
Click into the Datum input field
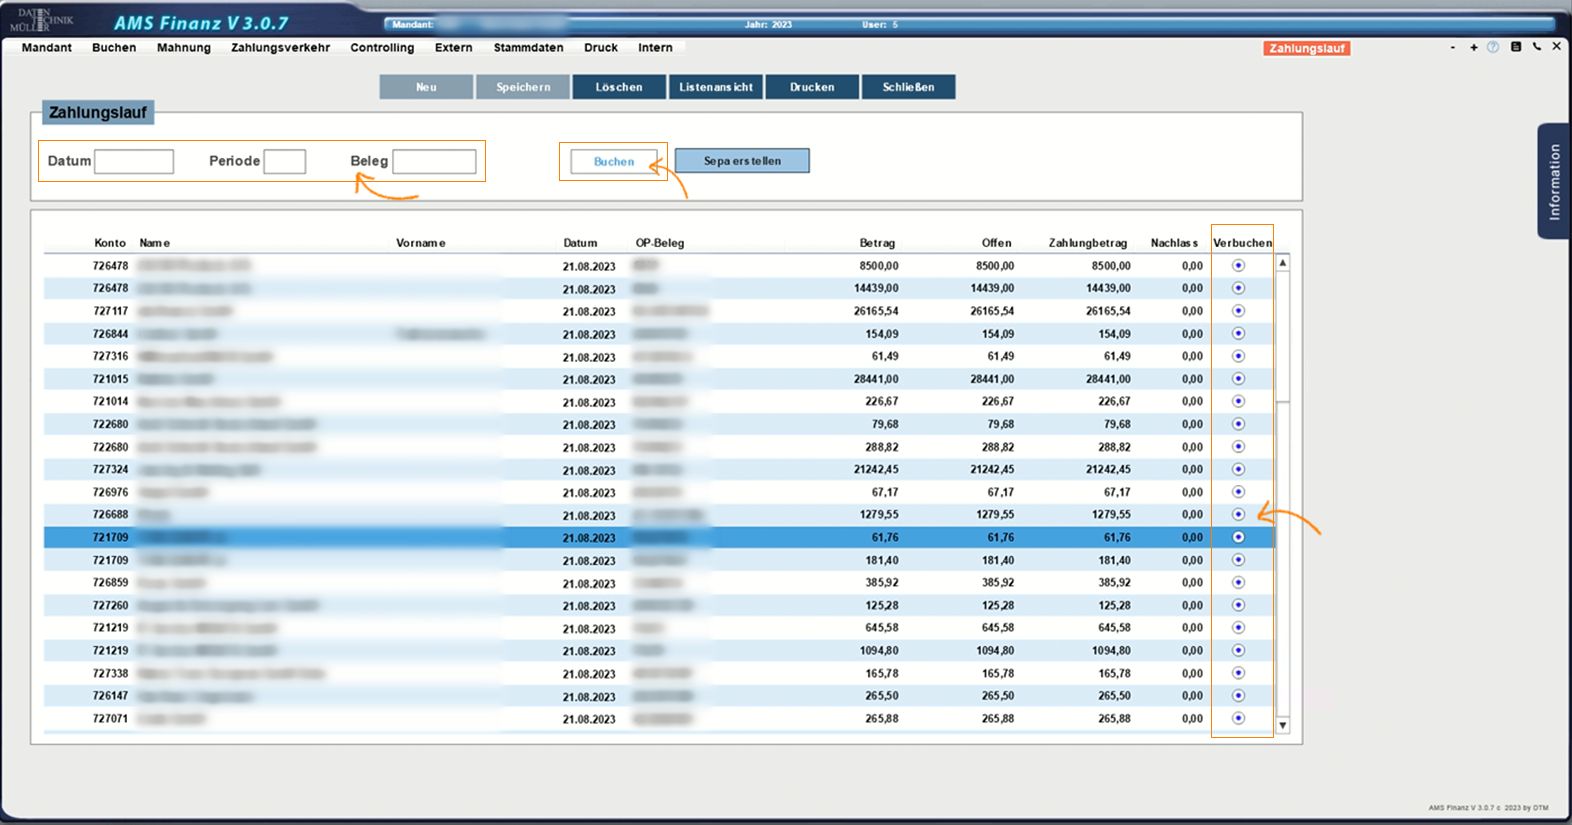coord(134,161)
